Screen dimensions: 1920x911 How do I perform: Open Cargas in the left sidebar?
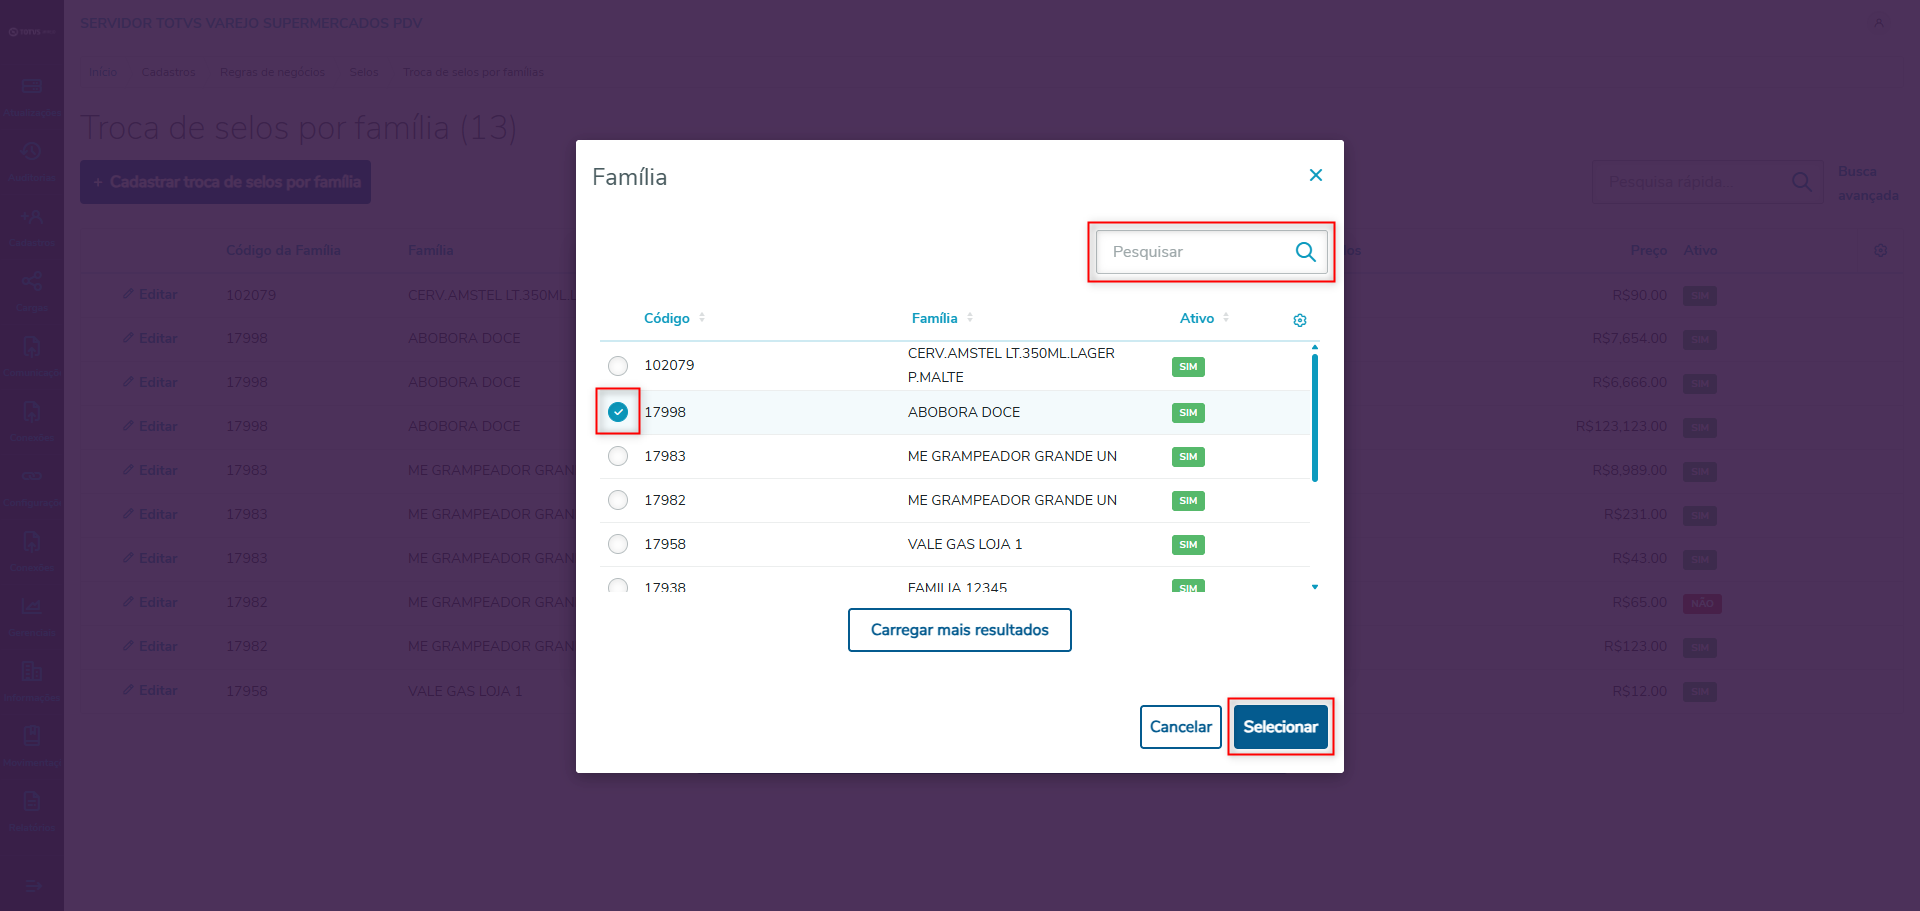click(x=32, y=292)
